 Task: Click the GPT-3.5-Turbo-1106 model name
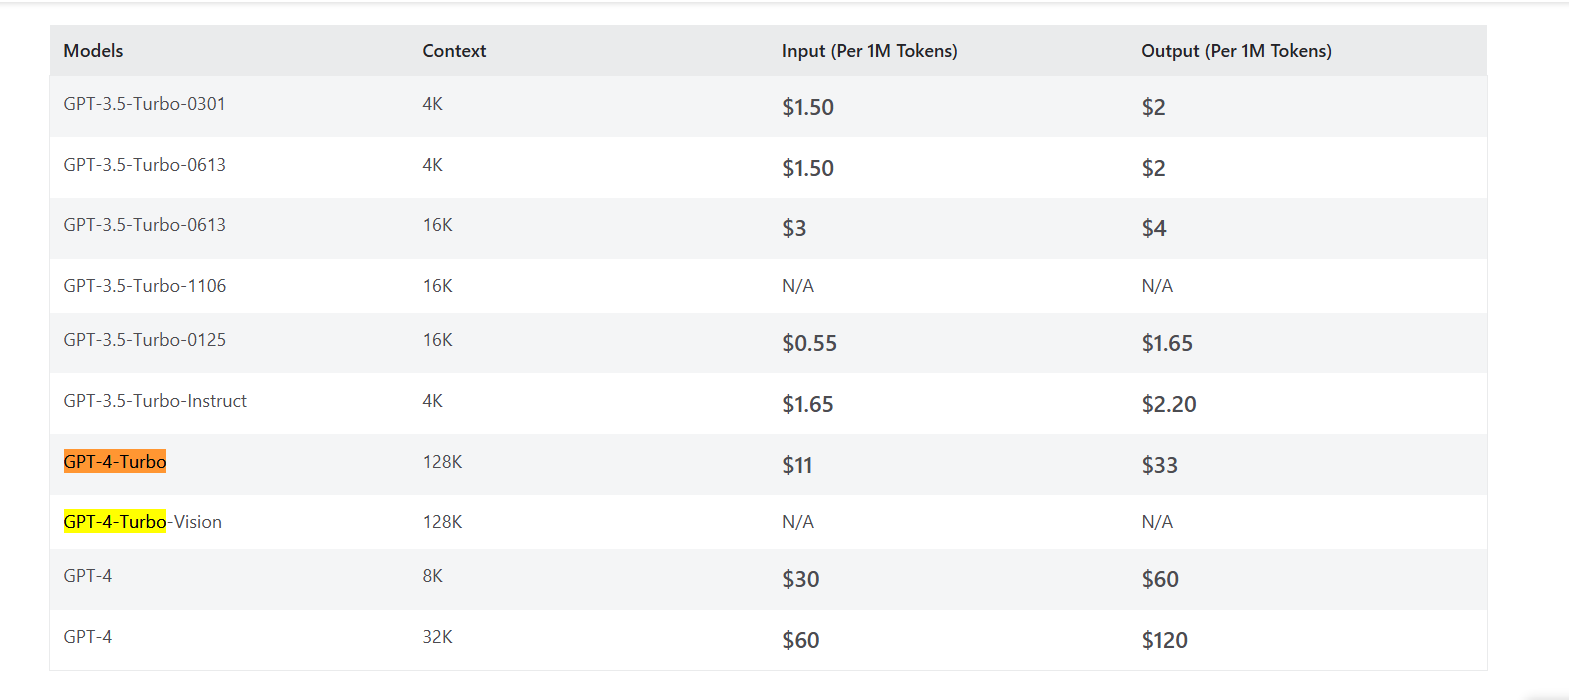tap(145, 286)
